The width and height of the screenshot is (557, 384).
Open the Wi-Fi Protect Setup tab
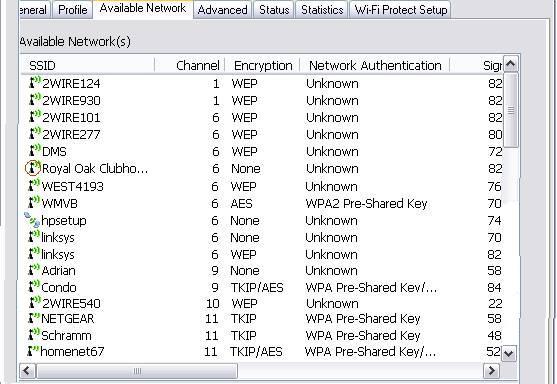(401, 10)
